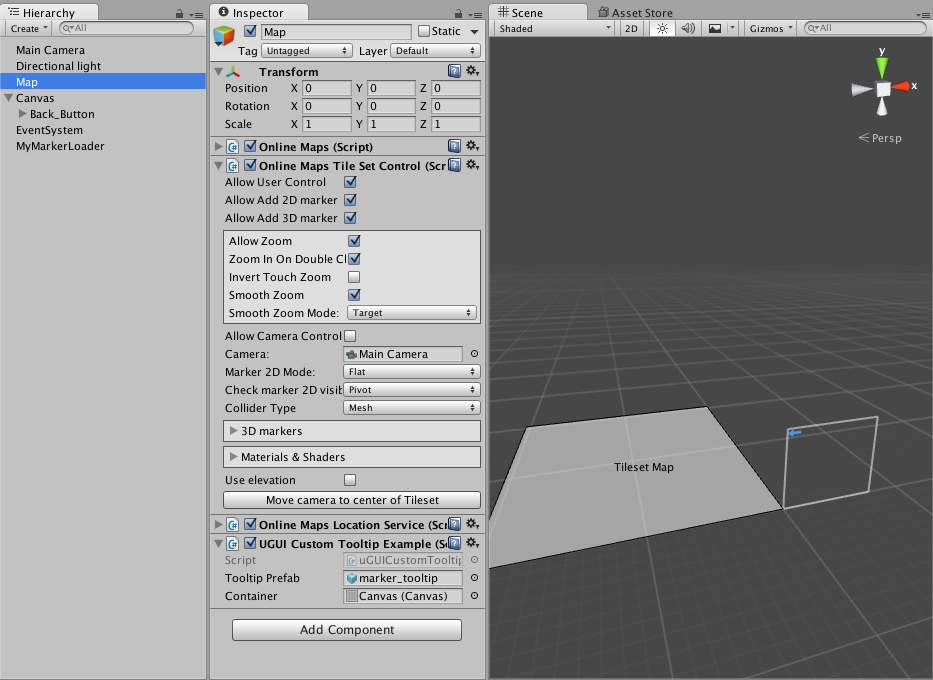The image size is (933, 680).
Task: Enable Allow Camera Control
Action: coord(350,336)
